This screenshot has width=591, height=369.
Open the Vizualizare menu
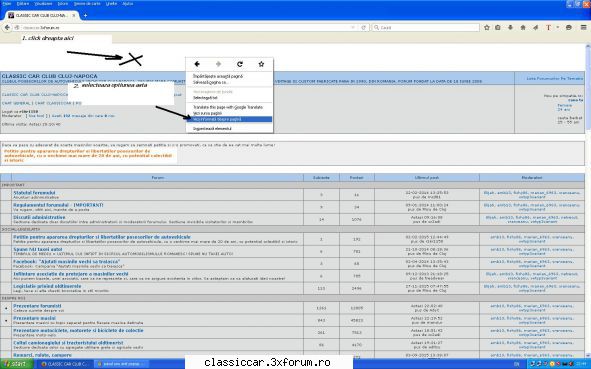tap(43, 3)
